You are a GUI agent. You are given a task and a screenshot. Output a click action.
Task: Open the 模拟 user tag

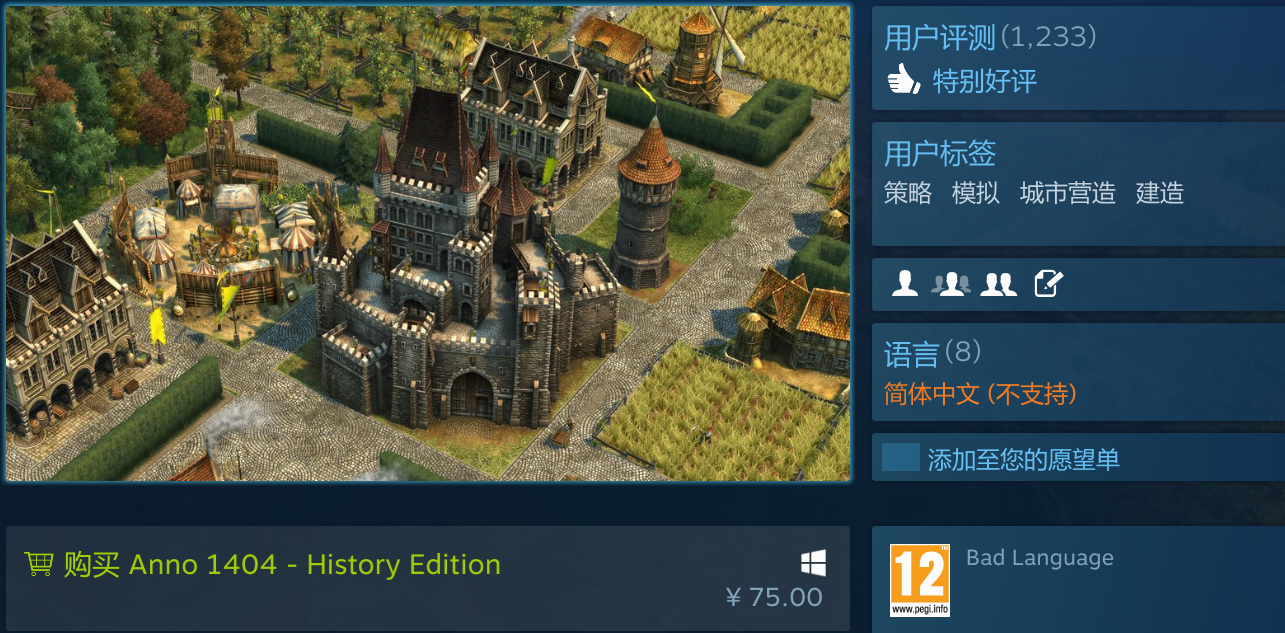(976, 193)
